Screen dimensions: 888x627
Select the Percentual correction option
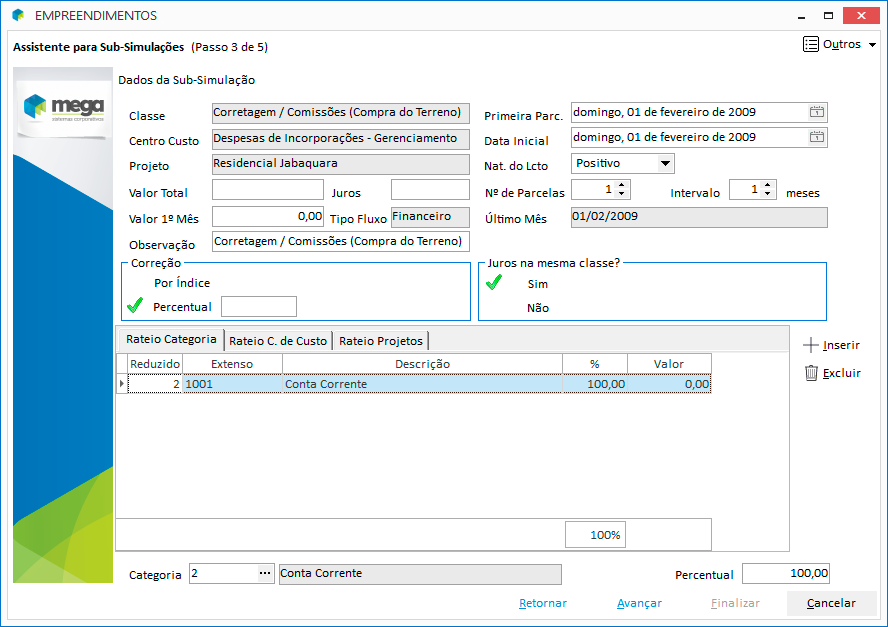tap(181, 306)
